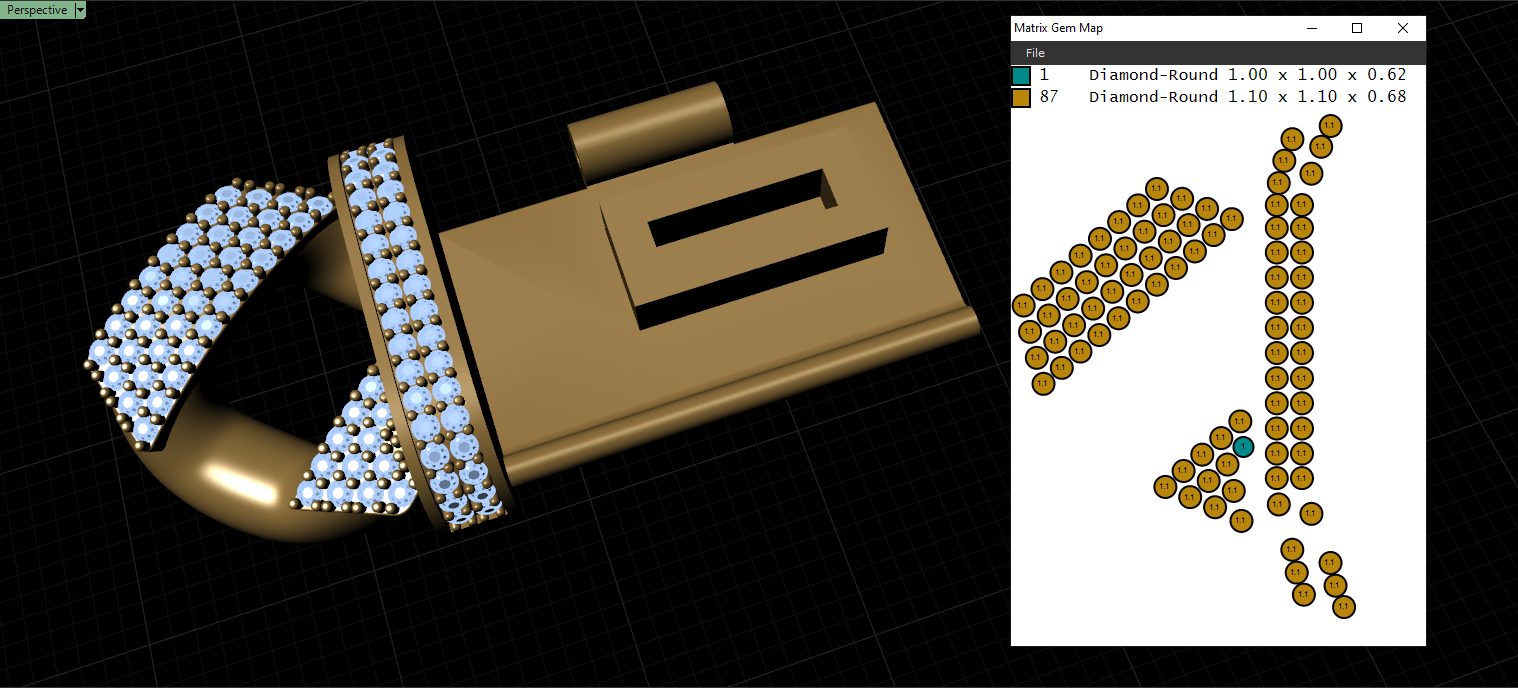
Task: Select the lowest-left gem in the diagonal cluster
Action: pos(1043,384)
